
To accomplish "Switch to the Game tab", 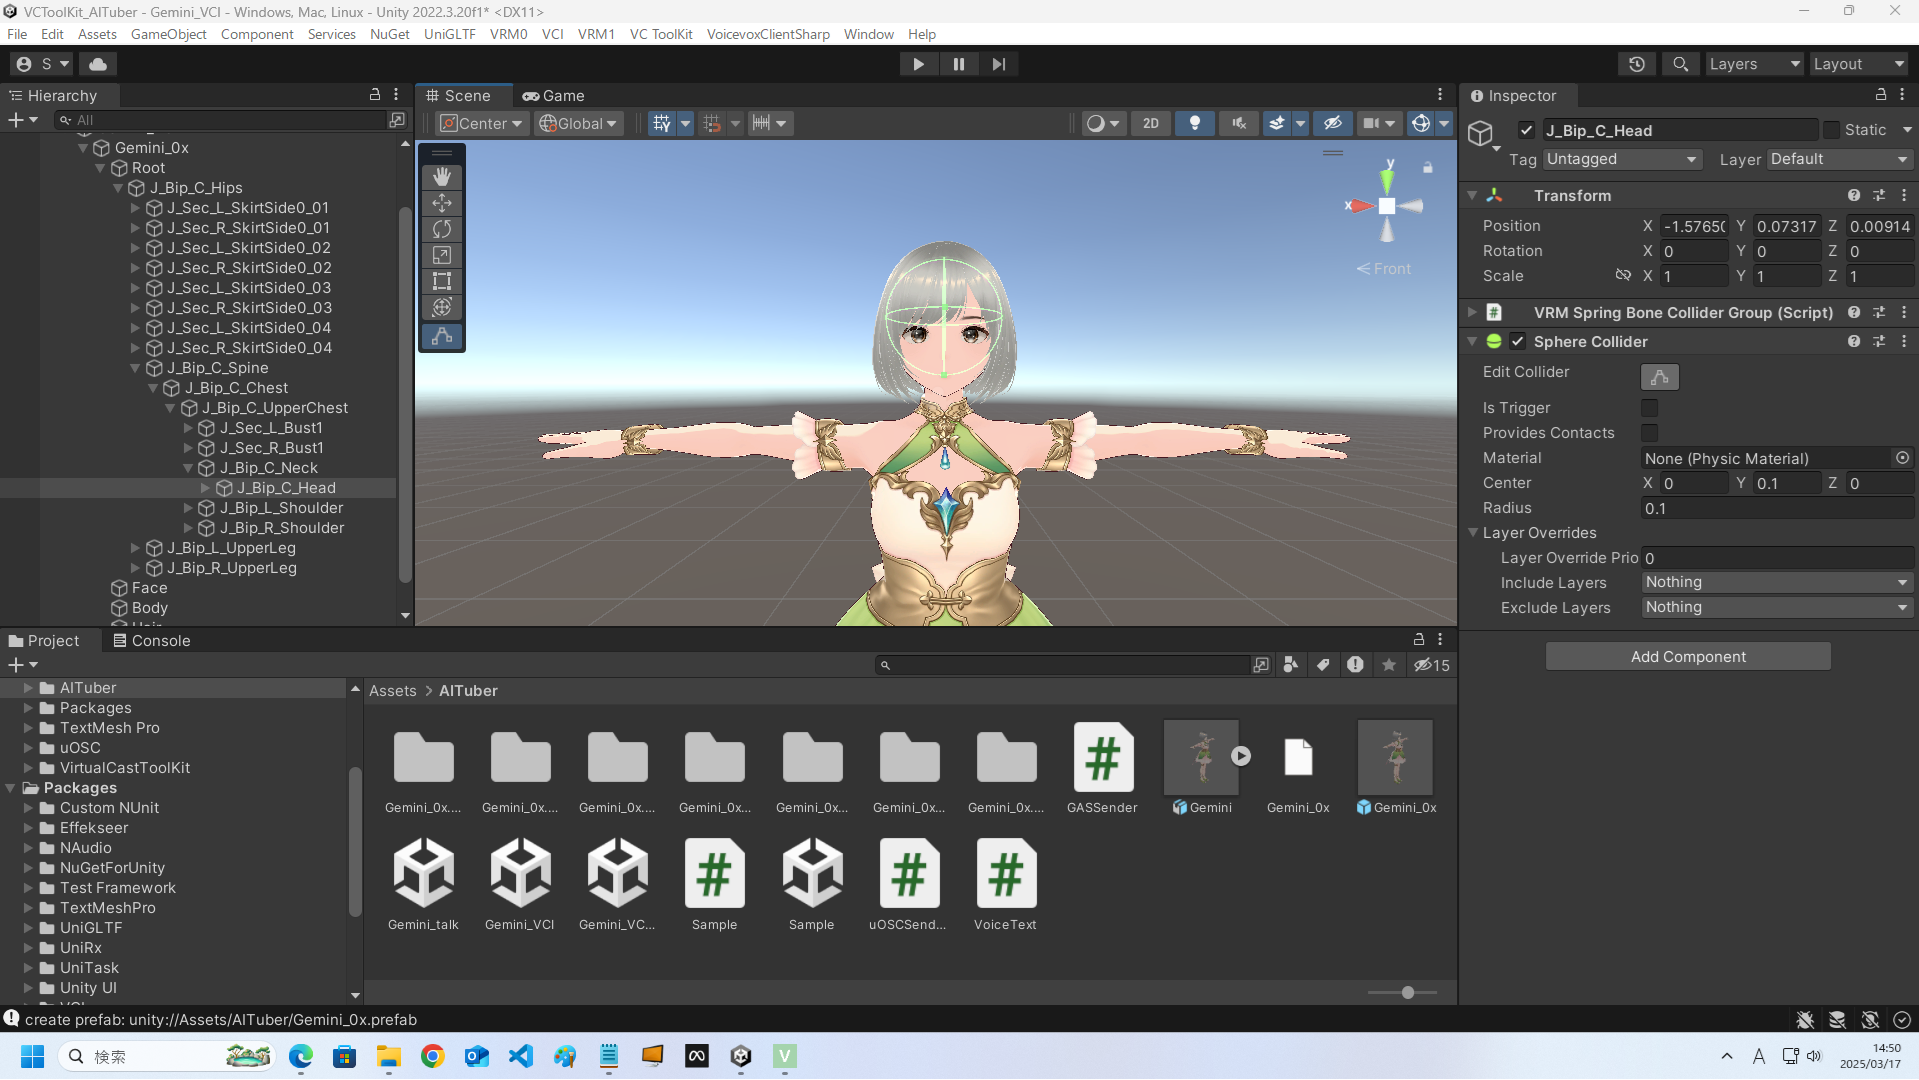I will [553, 96].
